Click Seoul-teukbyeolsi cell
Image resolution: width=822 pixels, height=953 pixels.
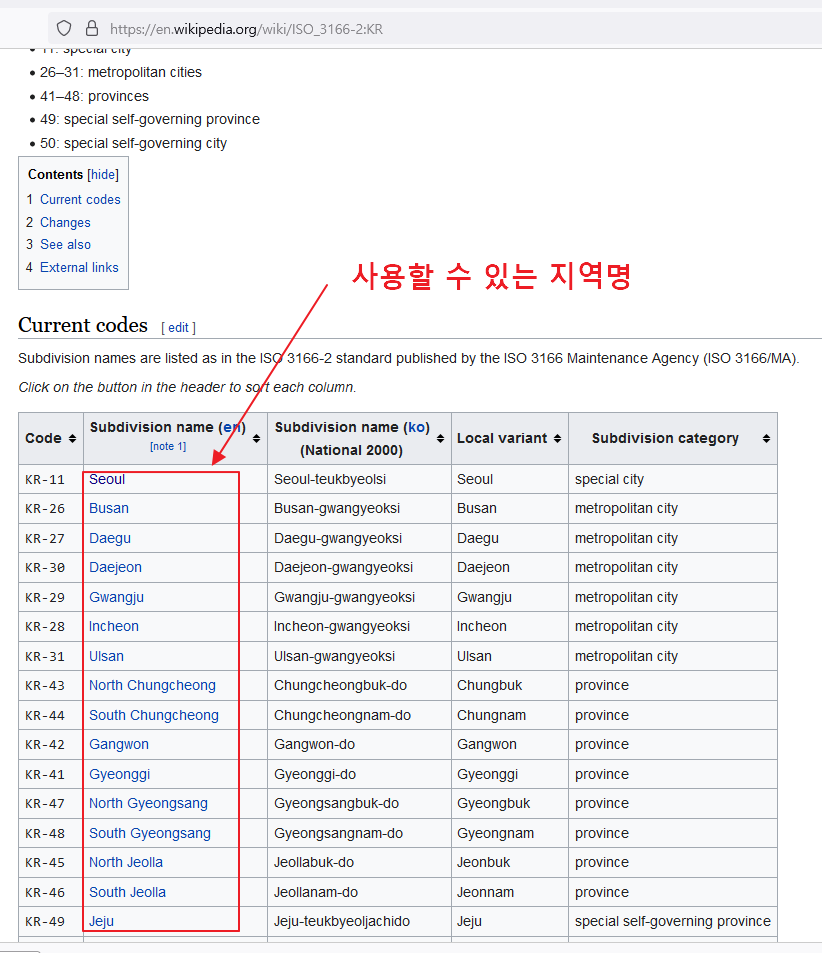tap(359, 479)
